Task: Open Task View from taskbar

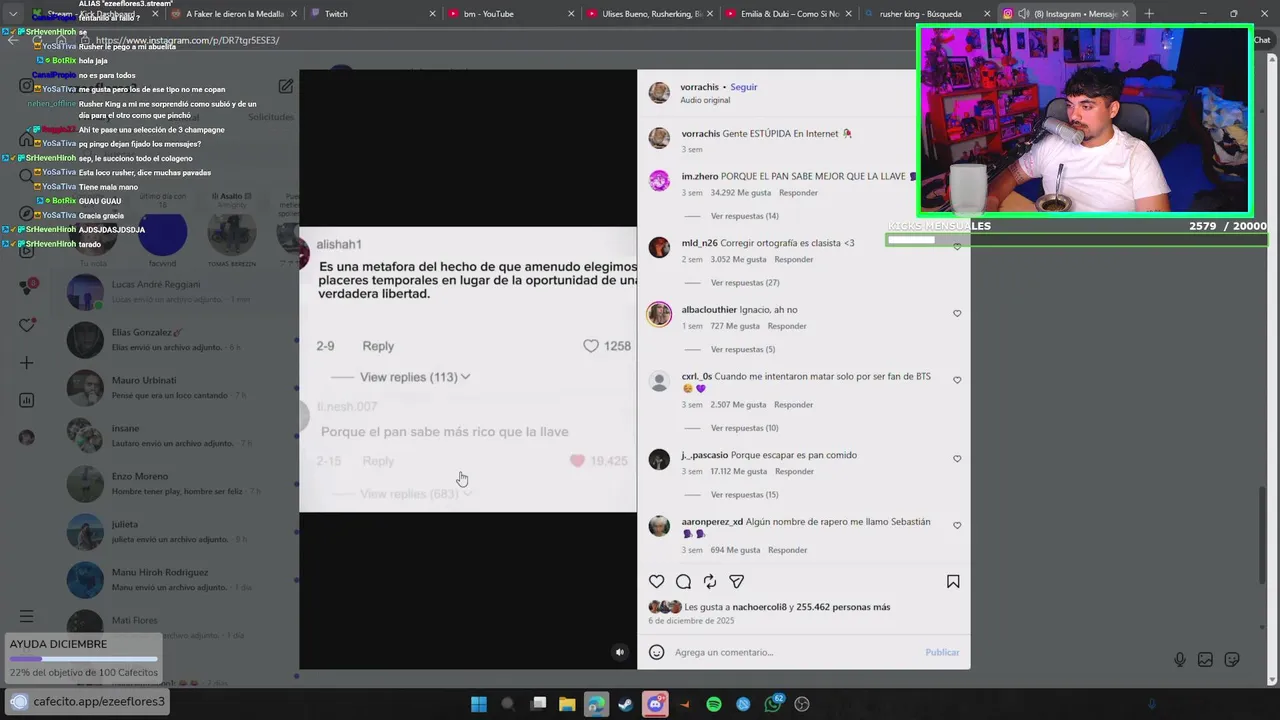Action: tap(538, 704)
